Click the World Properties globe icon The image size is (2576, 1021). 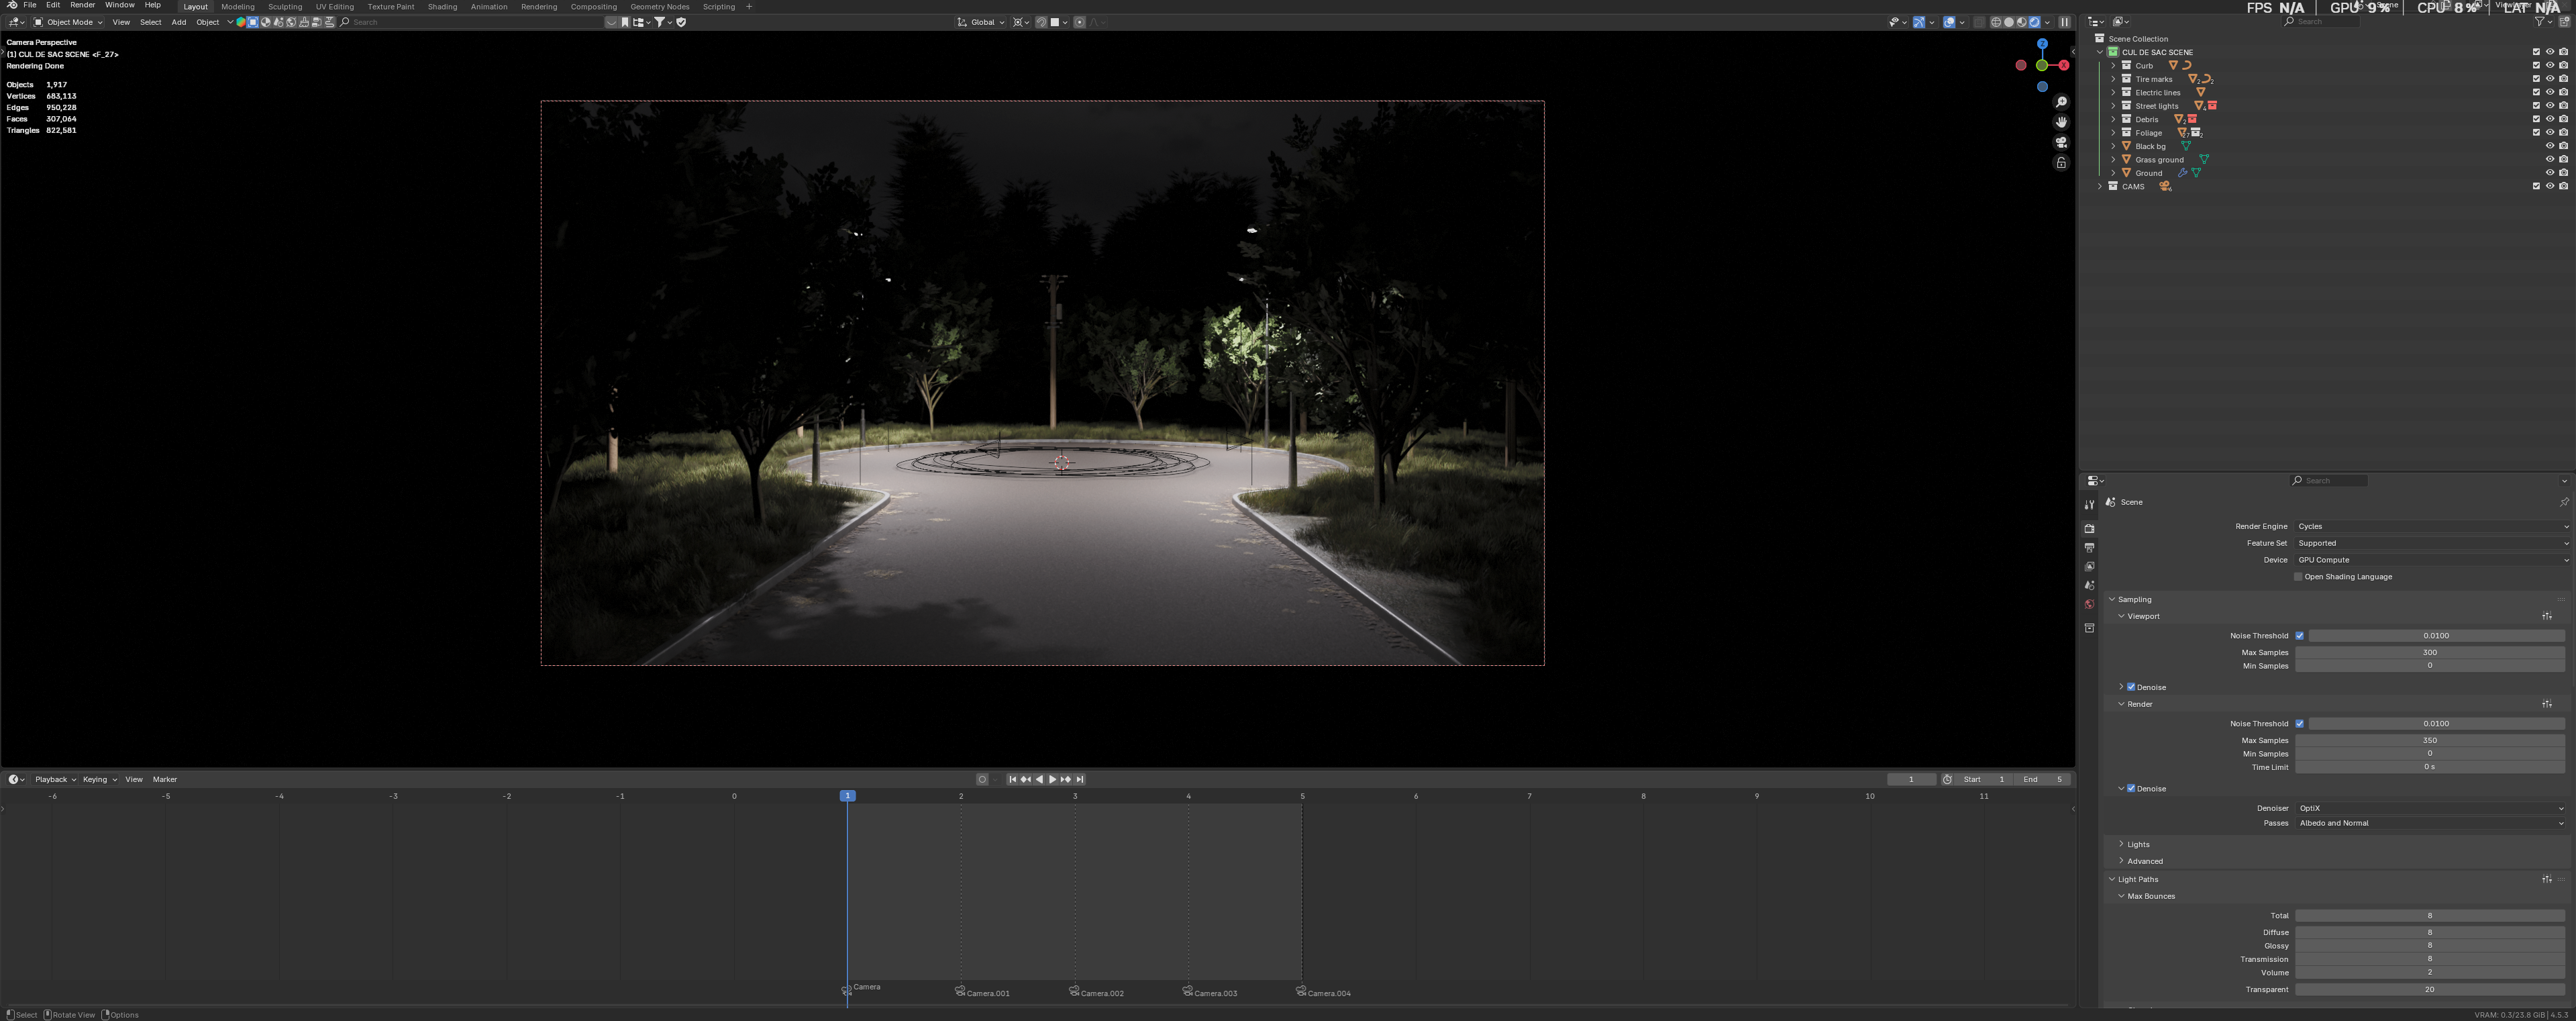pos(2089,604)
